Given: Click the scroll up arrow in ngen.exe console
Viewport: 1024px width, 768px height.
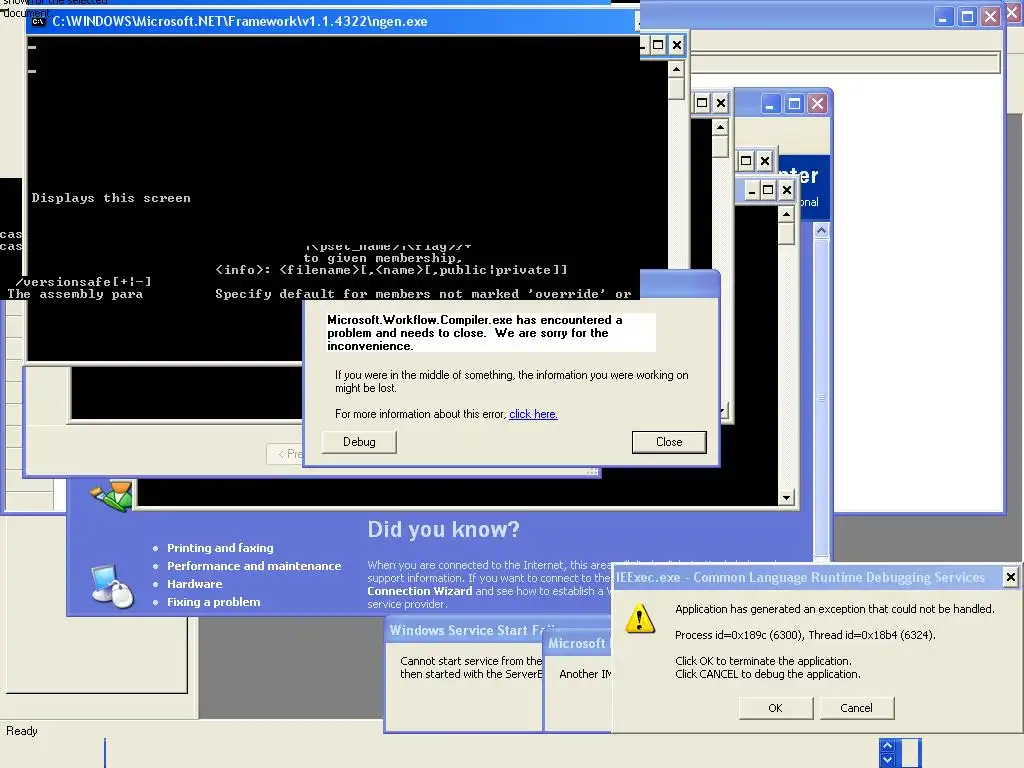Looking at the screenshot, I should pyautogui.click(x=677, y=69).
